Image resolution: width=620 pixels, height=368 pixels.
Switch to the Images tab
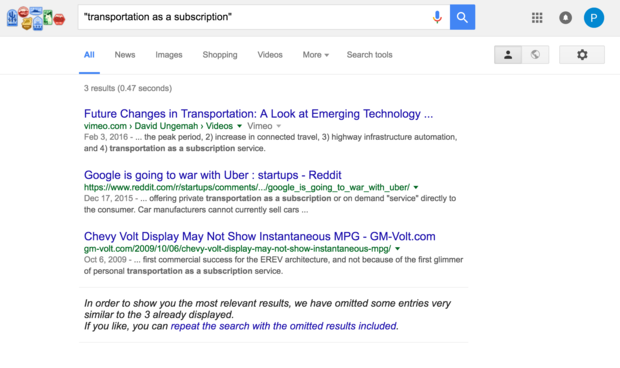(169, 55)
